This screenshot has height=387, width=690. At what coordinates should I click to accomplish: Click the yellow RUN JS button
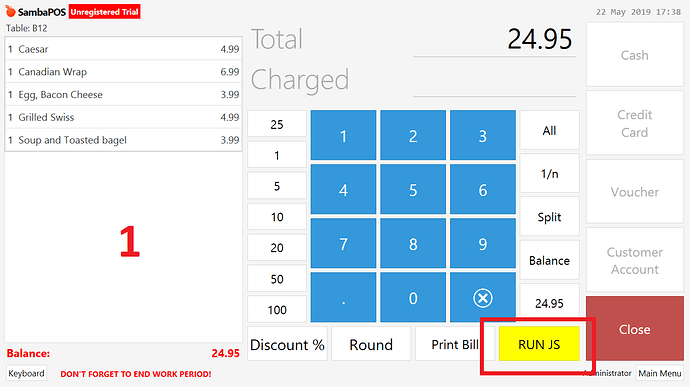[539, 344]
